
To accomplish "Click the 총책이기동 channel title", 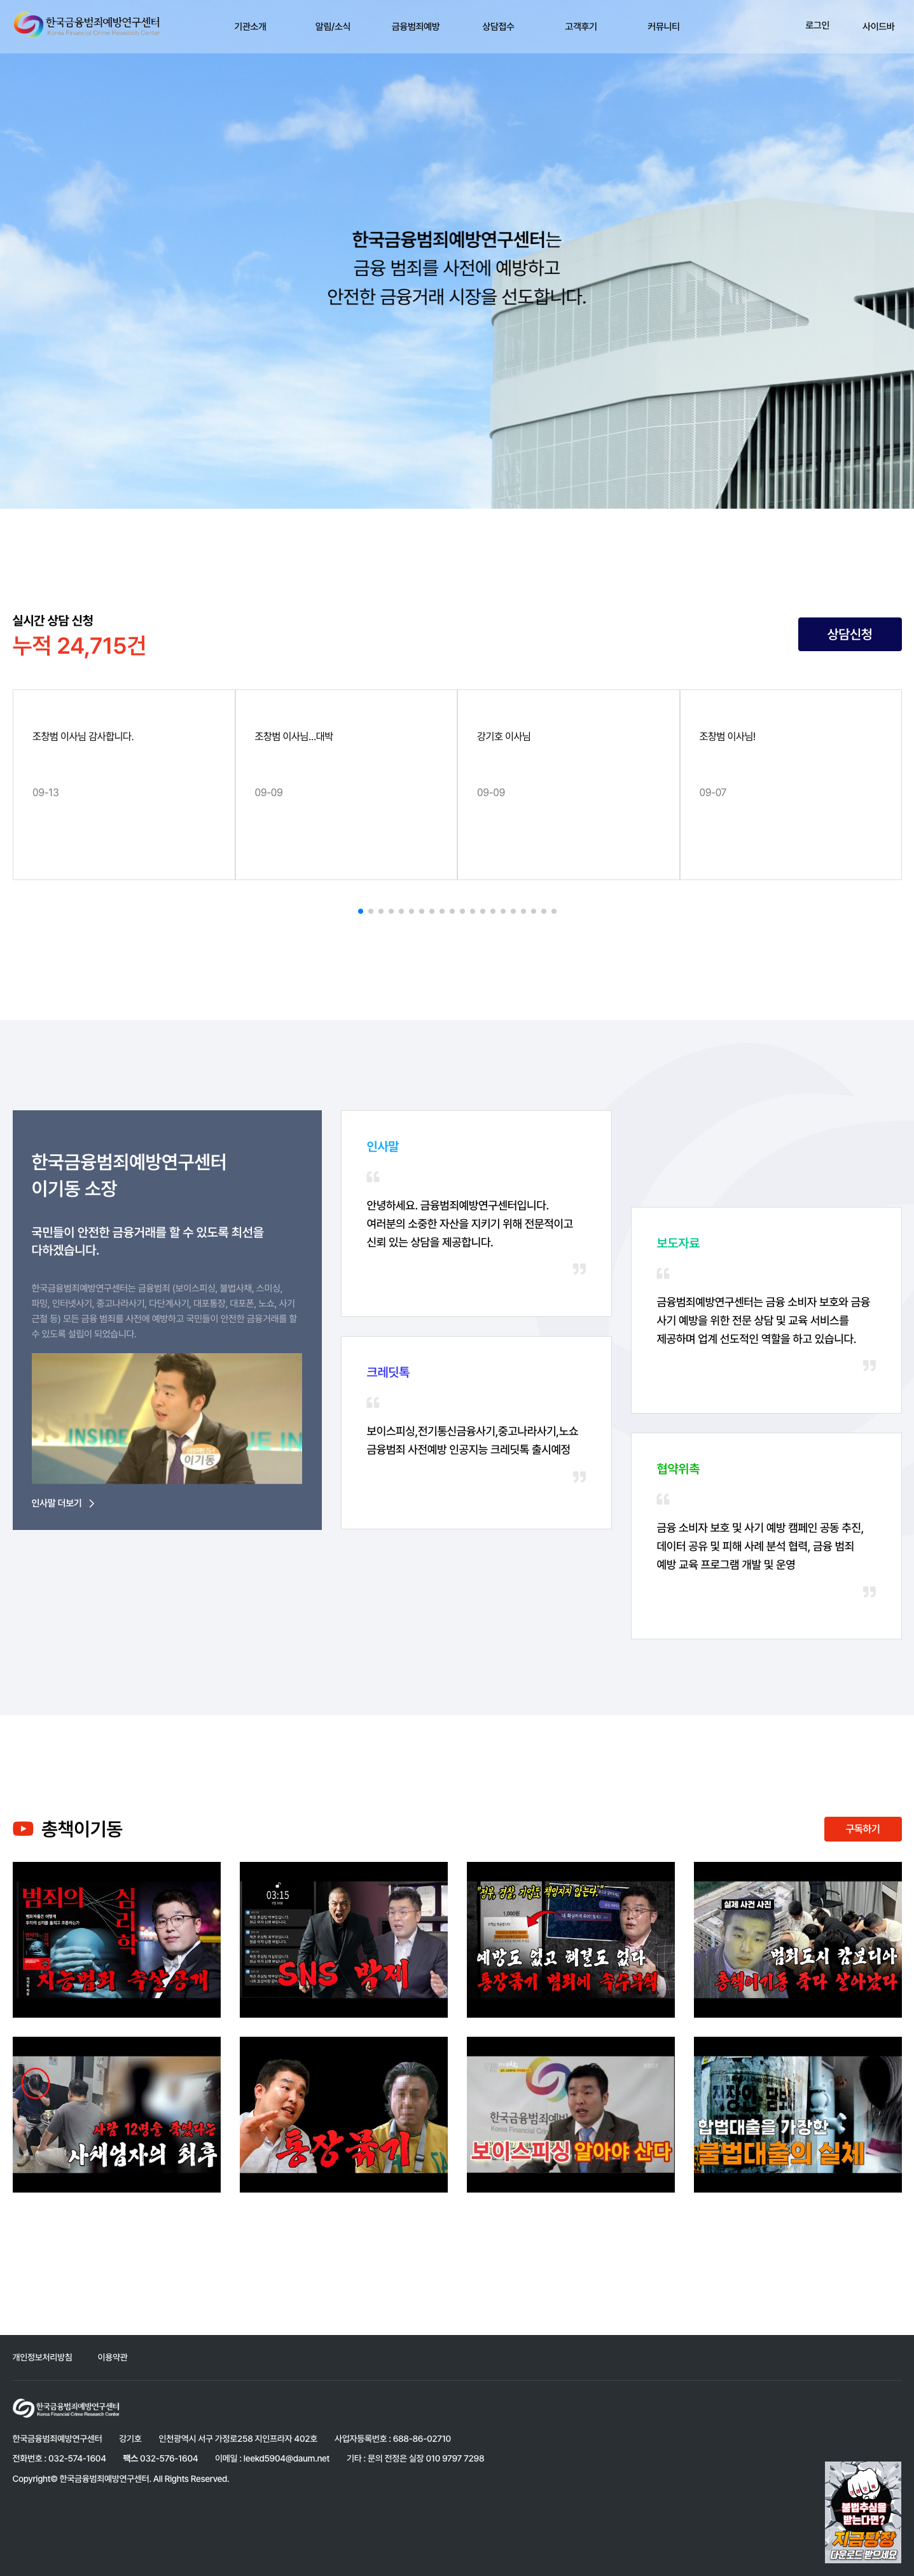I will pyautogui.click(x=82, y=1828).
